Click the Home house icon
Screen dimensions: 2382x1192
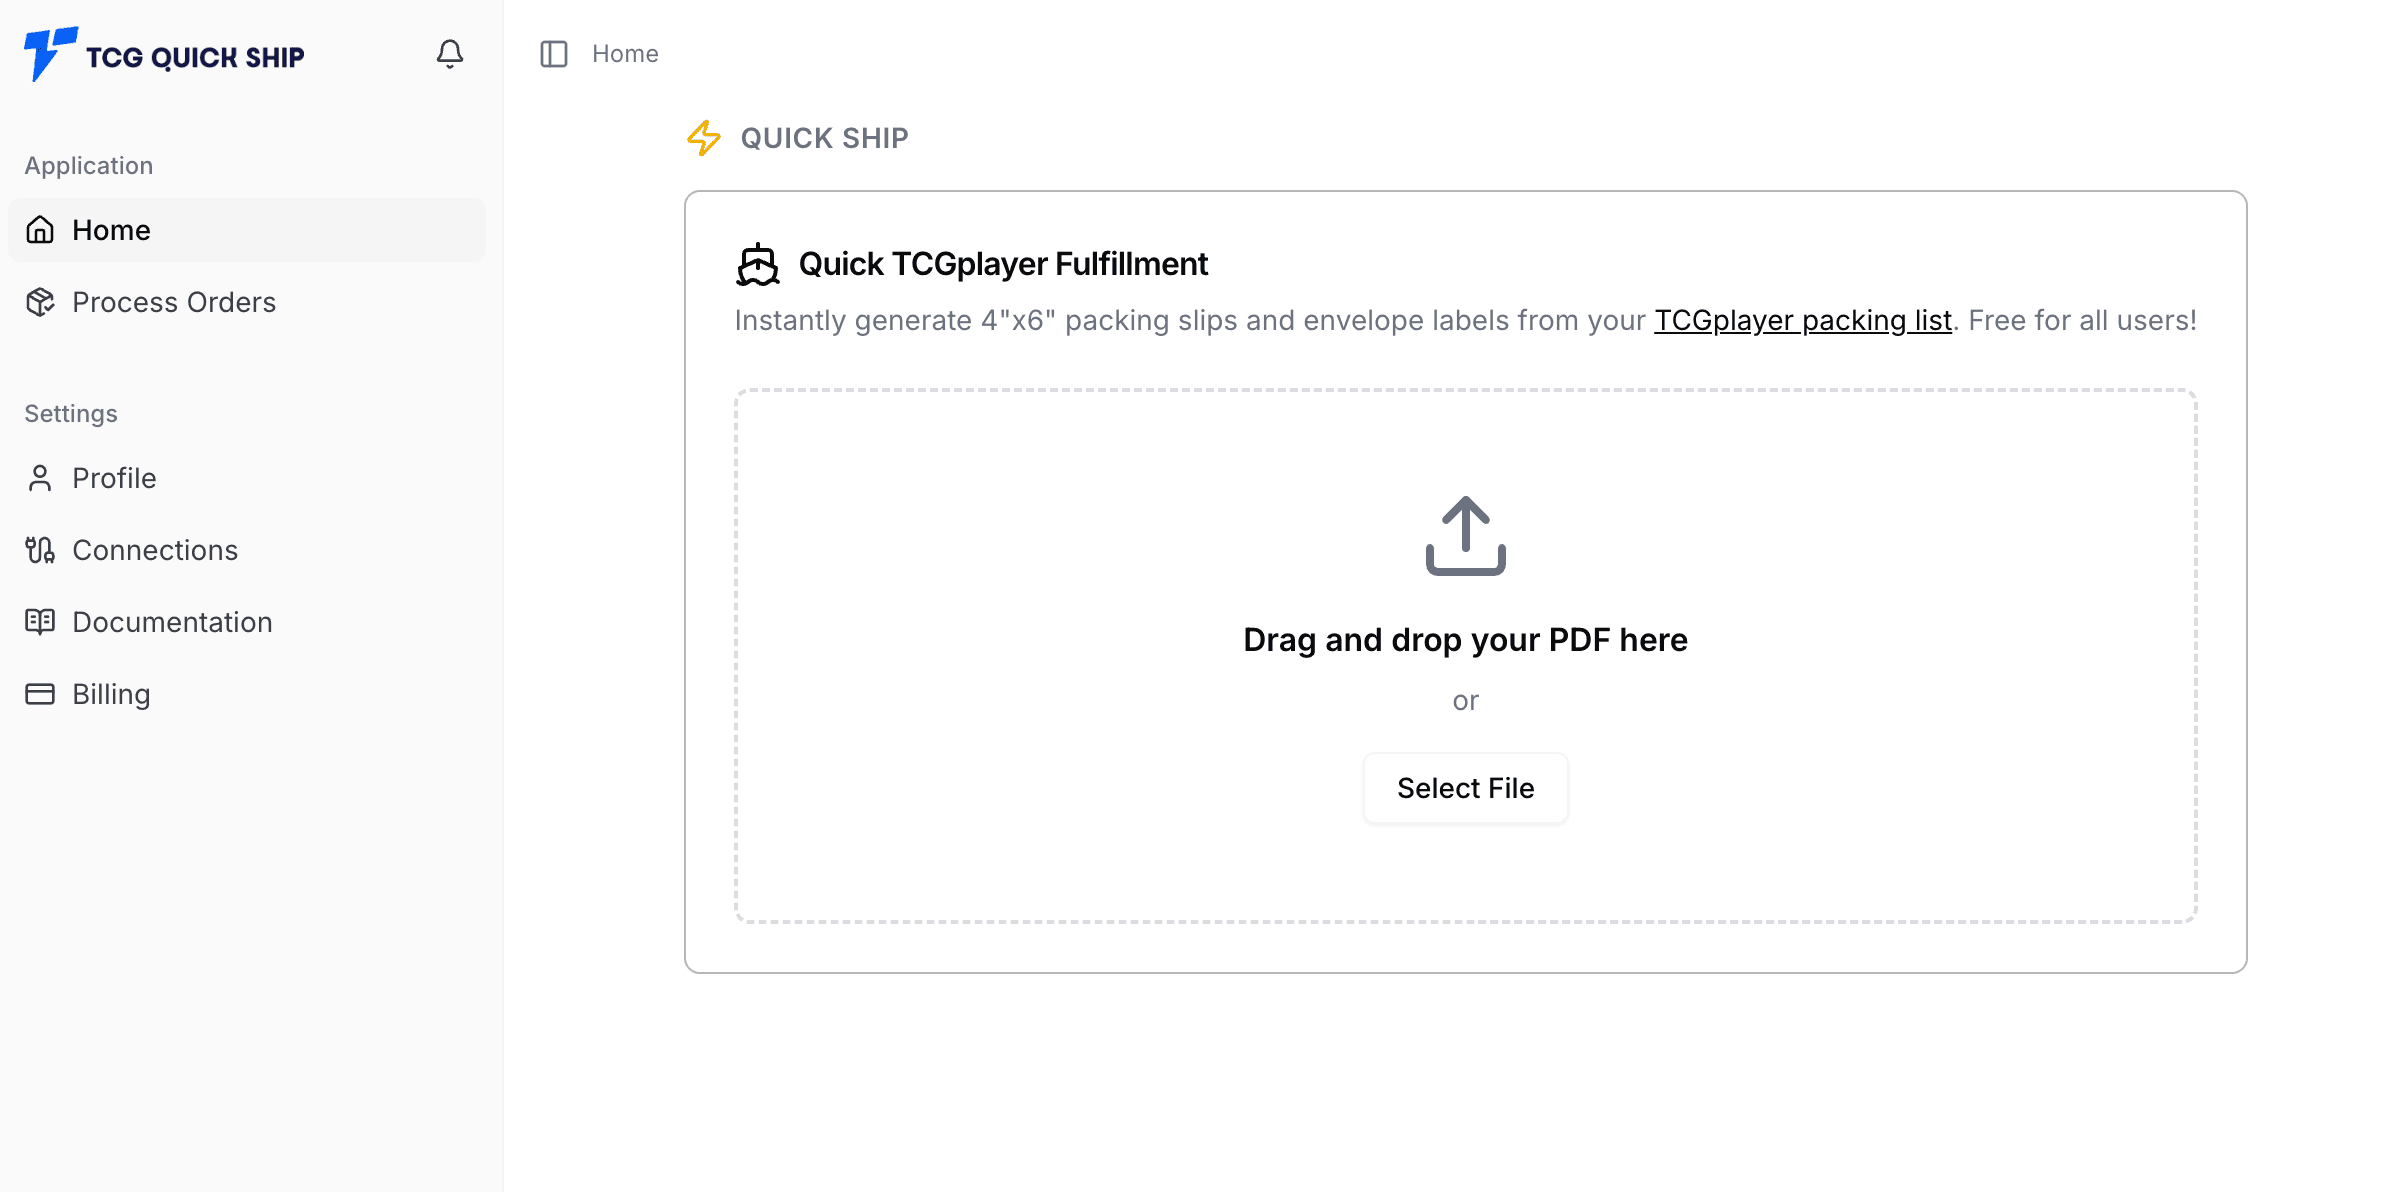coord(40,230)
